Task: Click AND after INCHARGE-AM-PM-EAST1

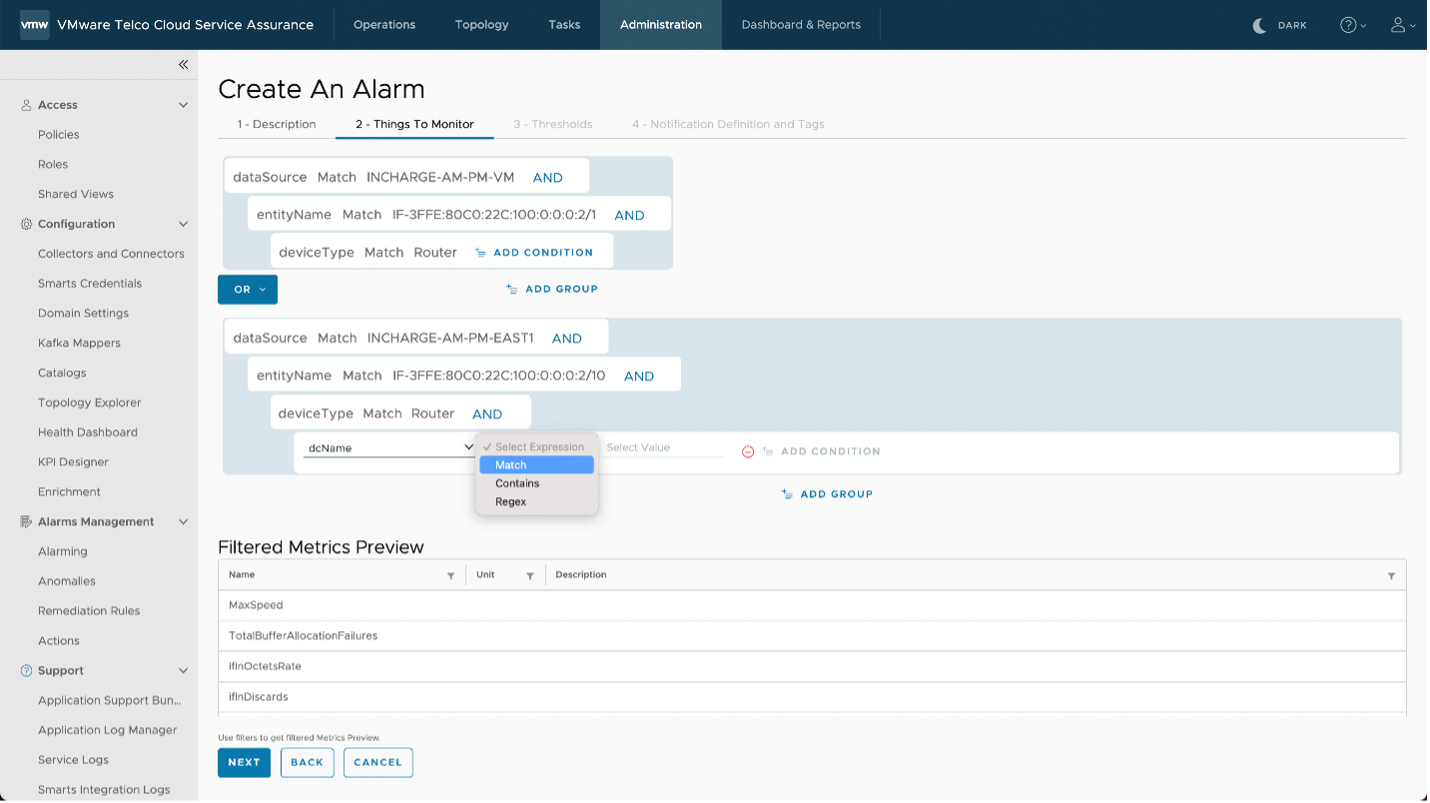Action: (567, 339)
